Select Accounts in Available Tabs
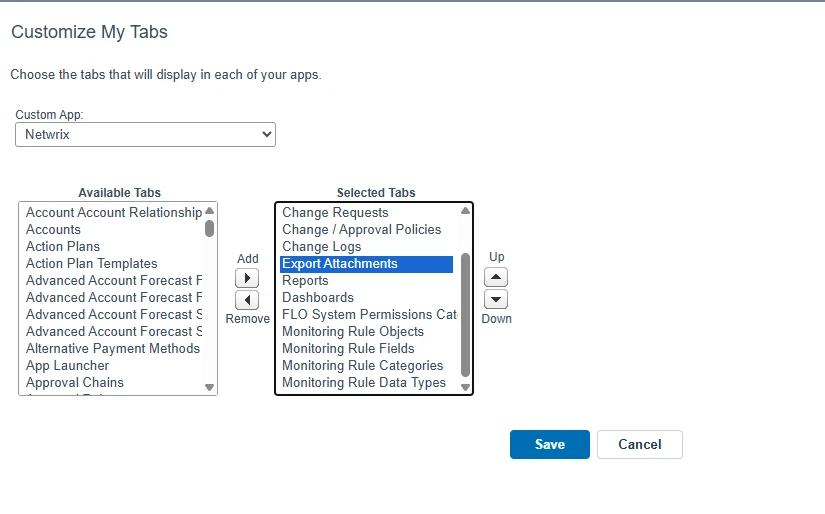This screenshot has width=825, height=514. click(x=54, y=230)
